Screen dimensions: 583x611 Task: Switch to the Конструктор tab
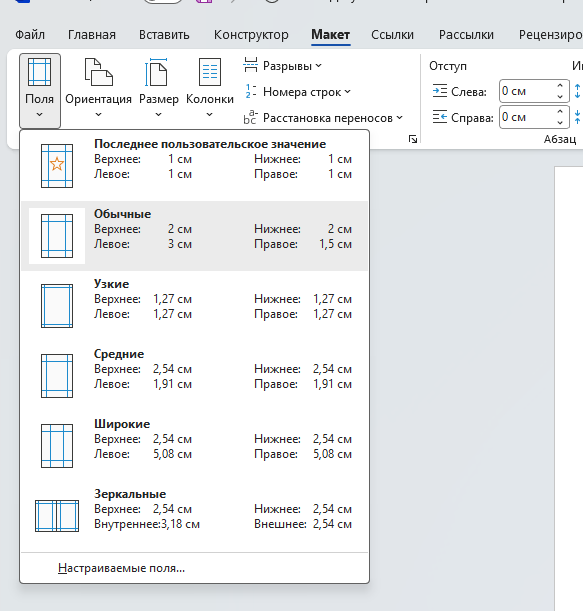click(x=251, y=35)
